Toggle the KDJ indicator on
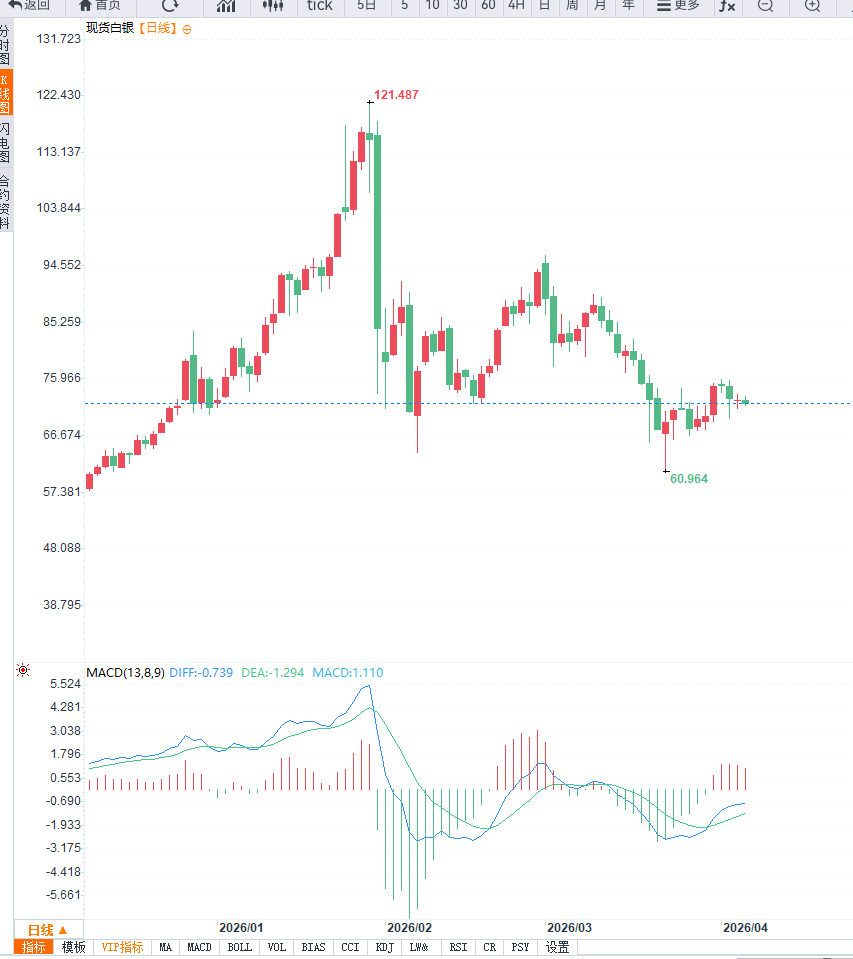The width and height of the screenshot is (853, 959). (385, 947)
